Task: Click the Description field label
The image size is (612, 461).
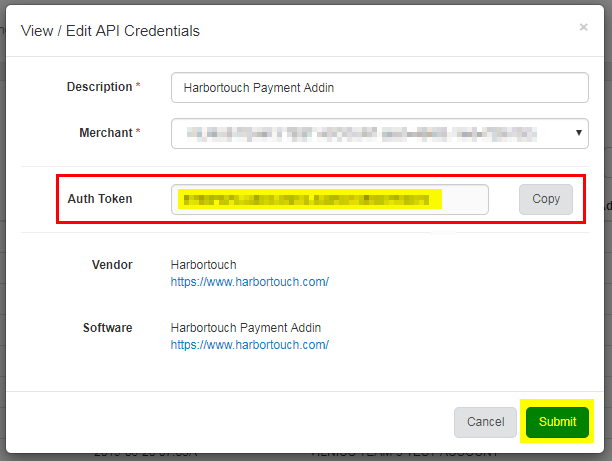Action: pyautogui.click(x=99, y=87)
